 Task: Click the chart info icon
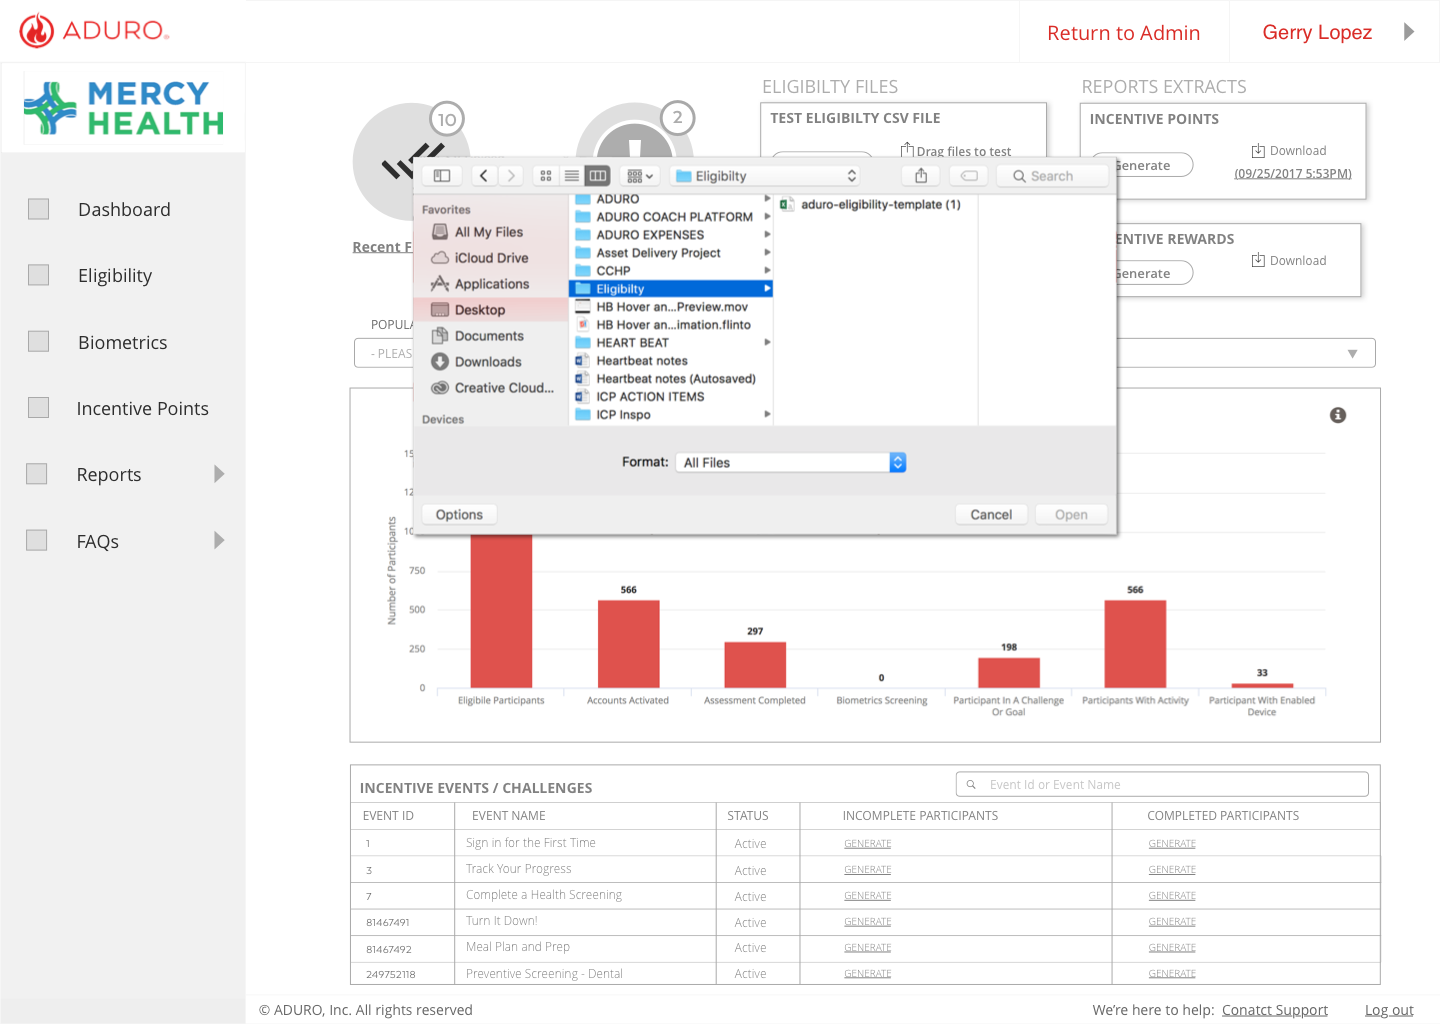[x=1338, y=415]
